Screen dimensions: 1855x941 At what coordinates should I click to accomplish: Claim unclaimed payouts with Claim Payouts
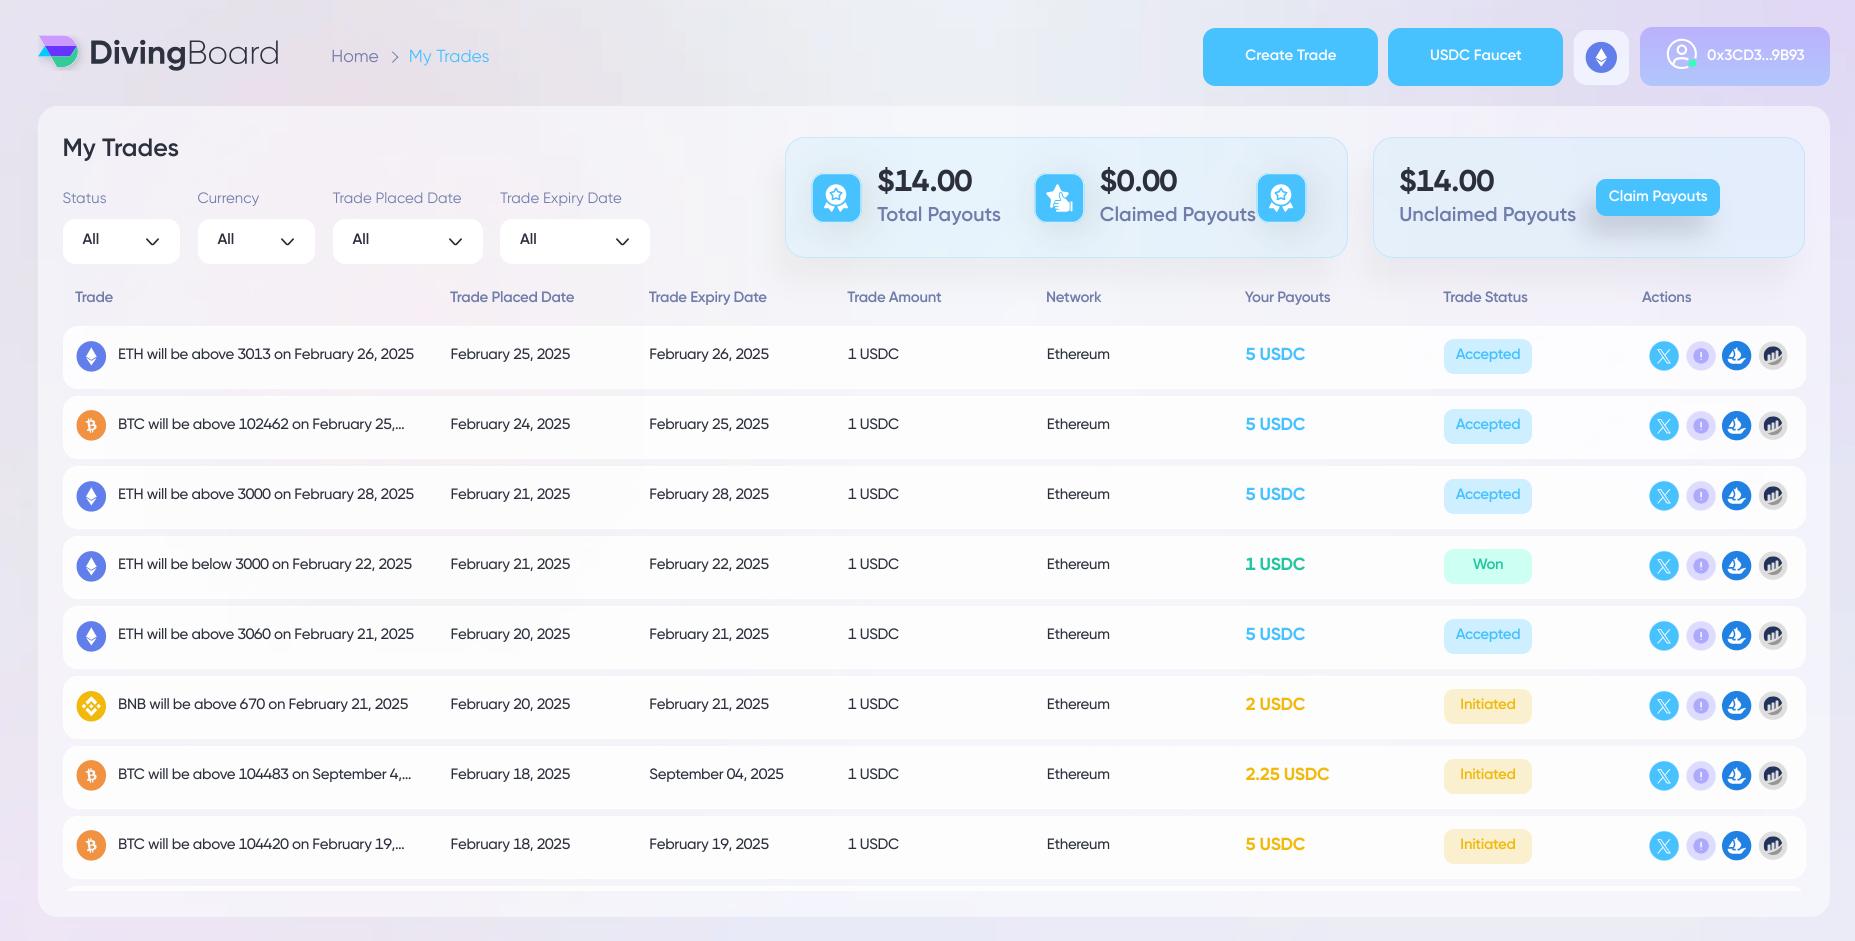pos(1657,197)
